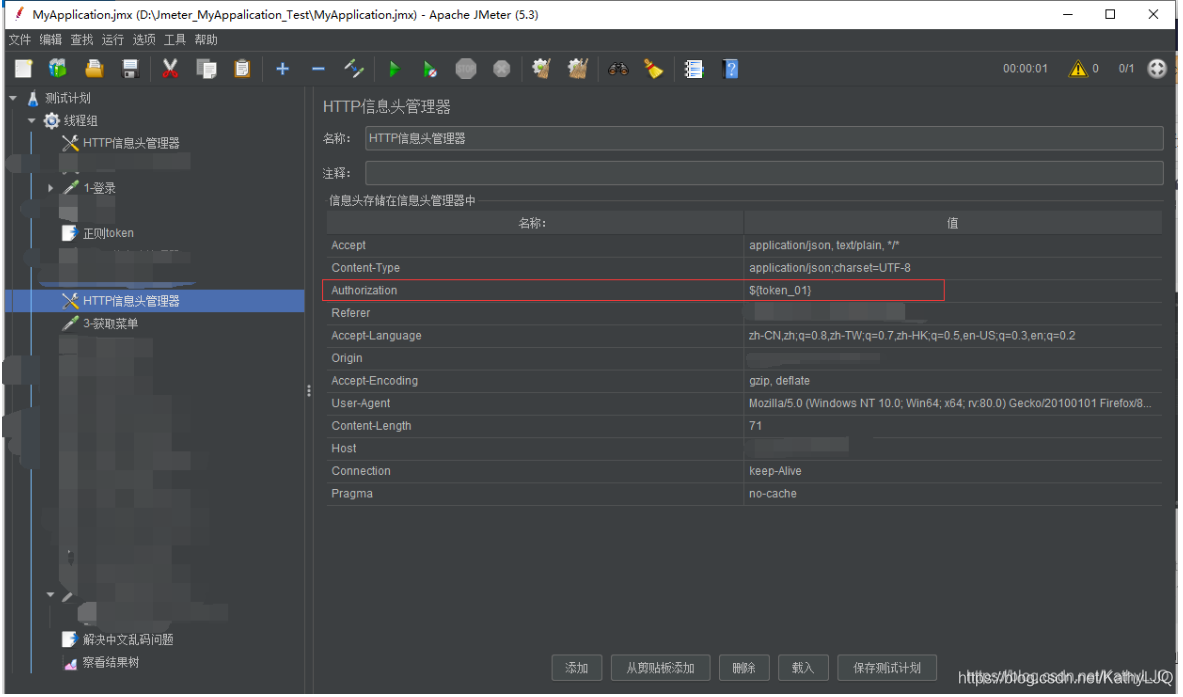The height and width of the screenshot is (697, 1183).
Task: Select 解决中文乱码问题 in the tree
Action: click(128, 640)
